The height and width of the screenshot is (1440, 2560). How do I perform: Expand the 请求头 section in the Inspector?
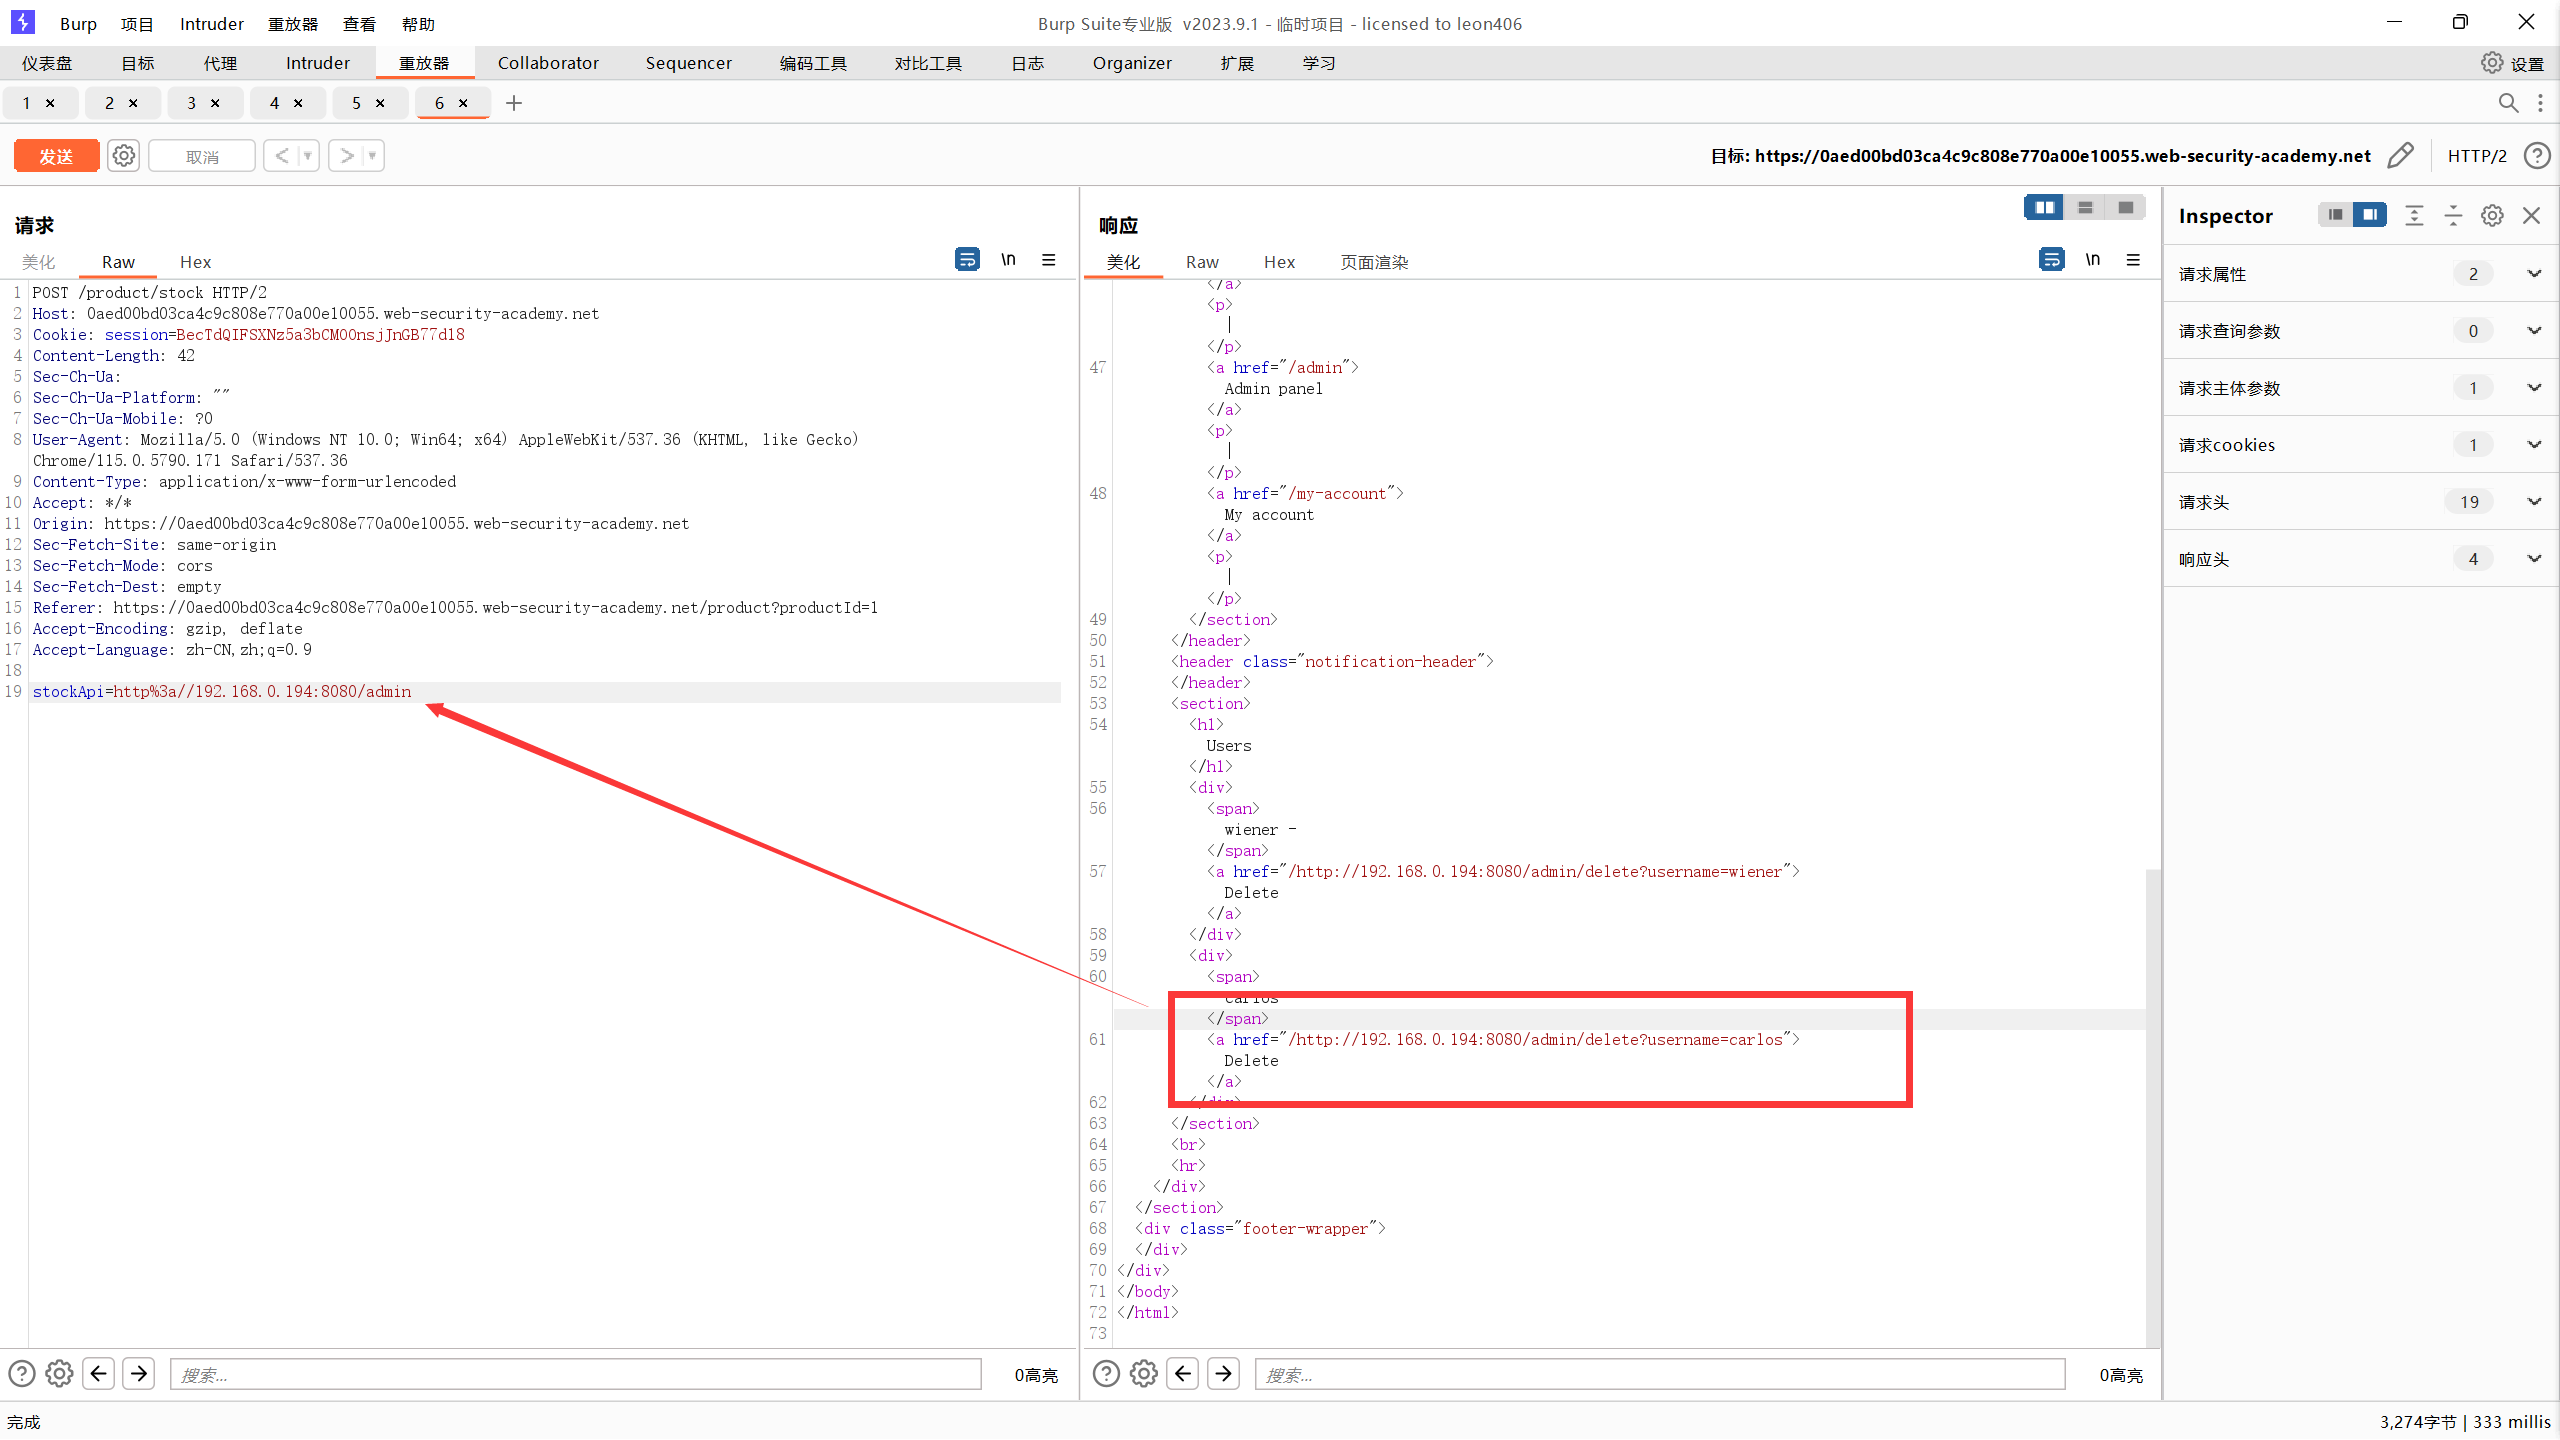point(2534,502)
